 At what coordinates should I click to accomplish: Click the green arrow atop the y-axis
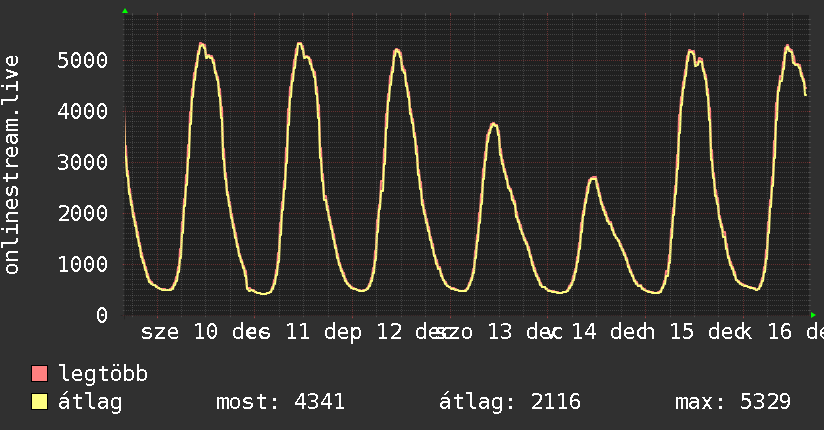coord(125,11)
